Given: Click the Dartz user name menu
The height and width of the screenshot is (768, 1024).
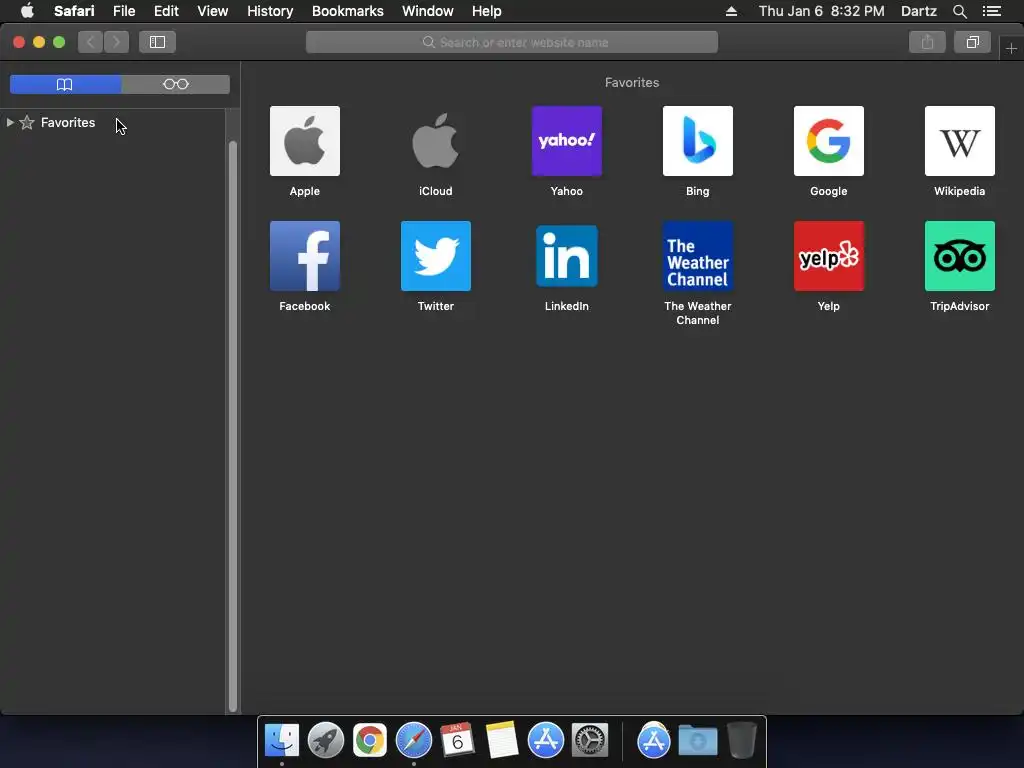Looking at the screenshot, I should 918,11.
